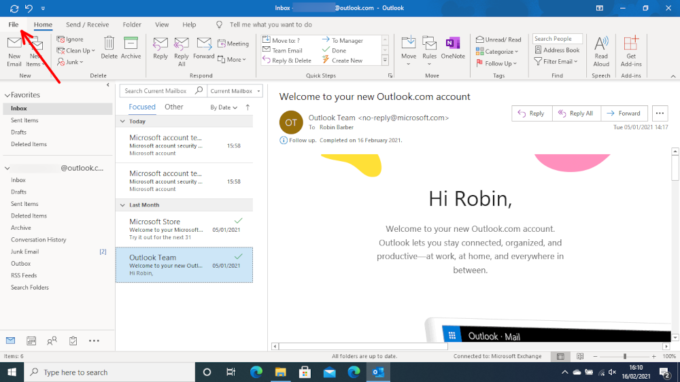Click the Move to: ? quick step
The height and width of the screenshot is (382, 680).
tap(282, 40)
